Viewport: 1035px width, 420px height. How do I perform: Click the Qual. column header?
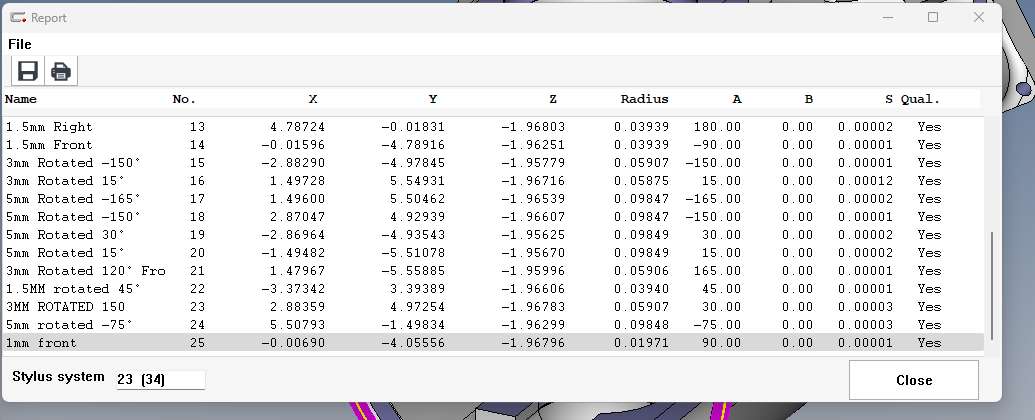(x=920, y=99)
